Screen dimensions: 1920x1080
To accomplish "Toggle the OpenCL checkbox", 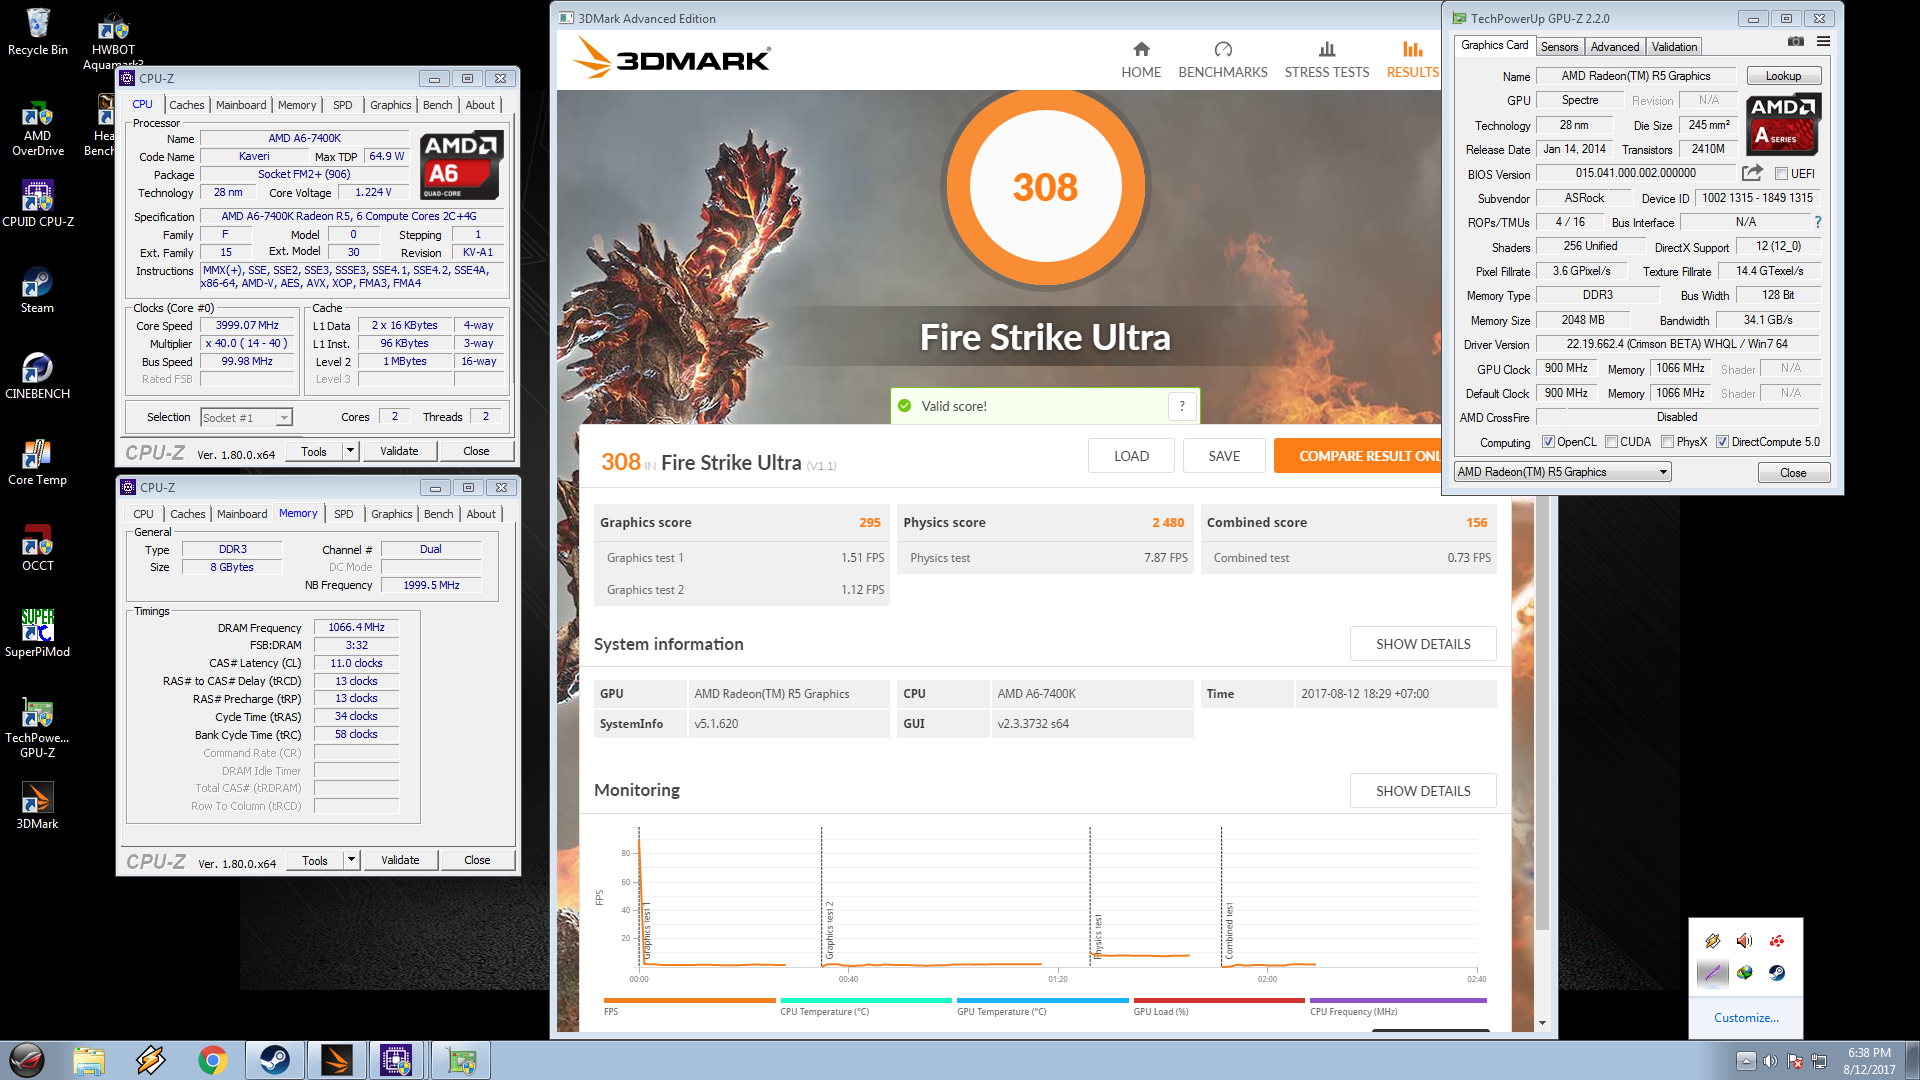I will pos(1548,442).
